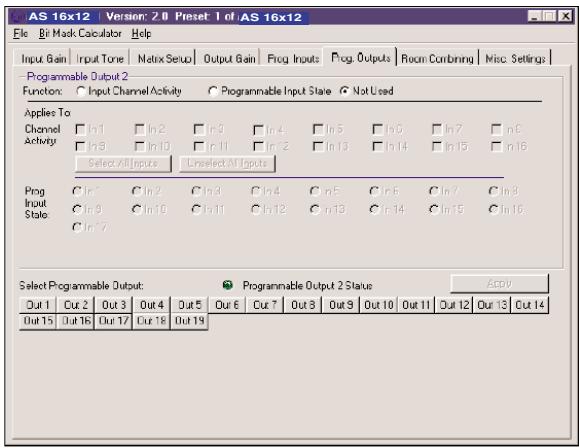Screen dimensions: 579x448
Task: Check the In 16 channel activity box
Action: tap(496, 146)
